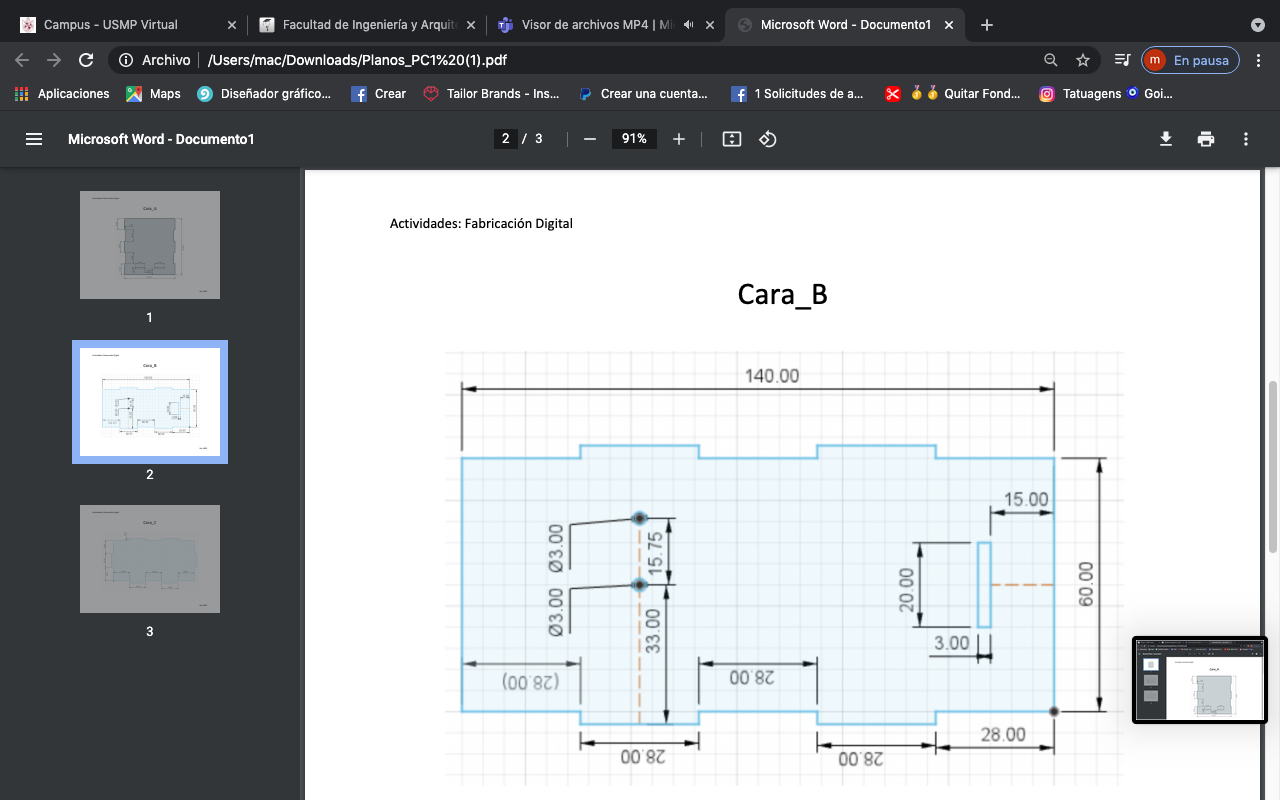Select page 3 thumbnail Cara_C

(x=150, y=559)
